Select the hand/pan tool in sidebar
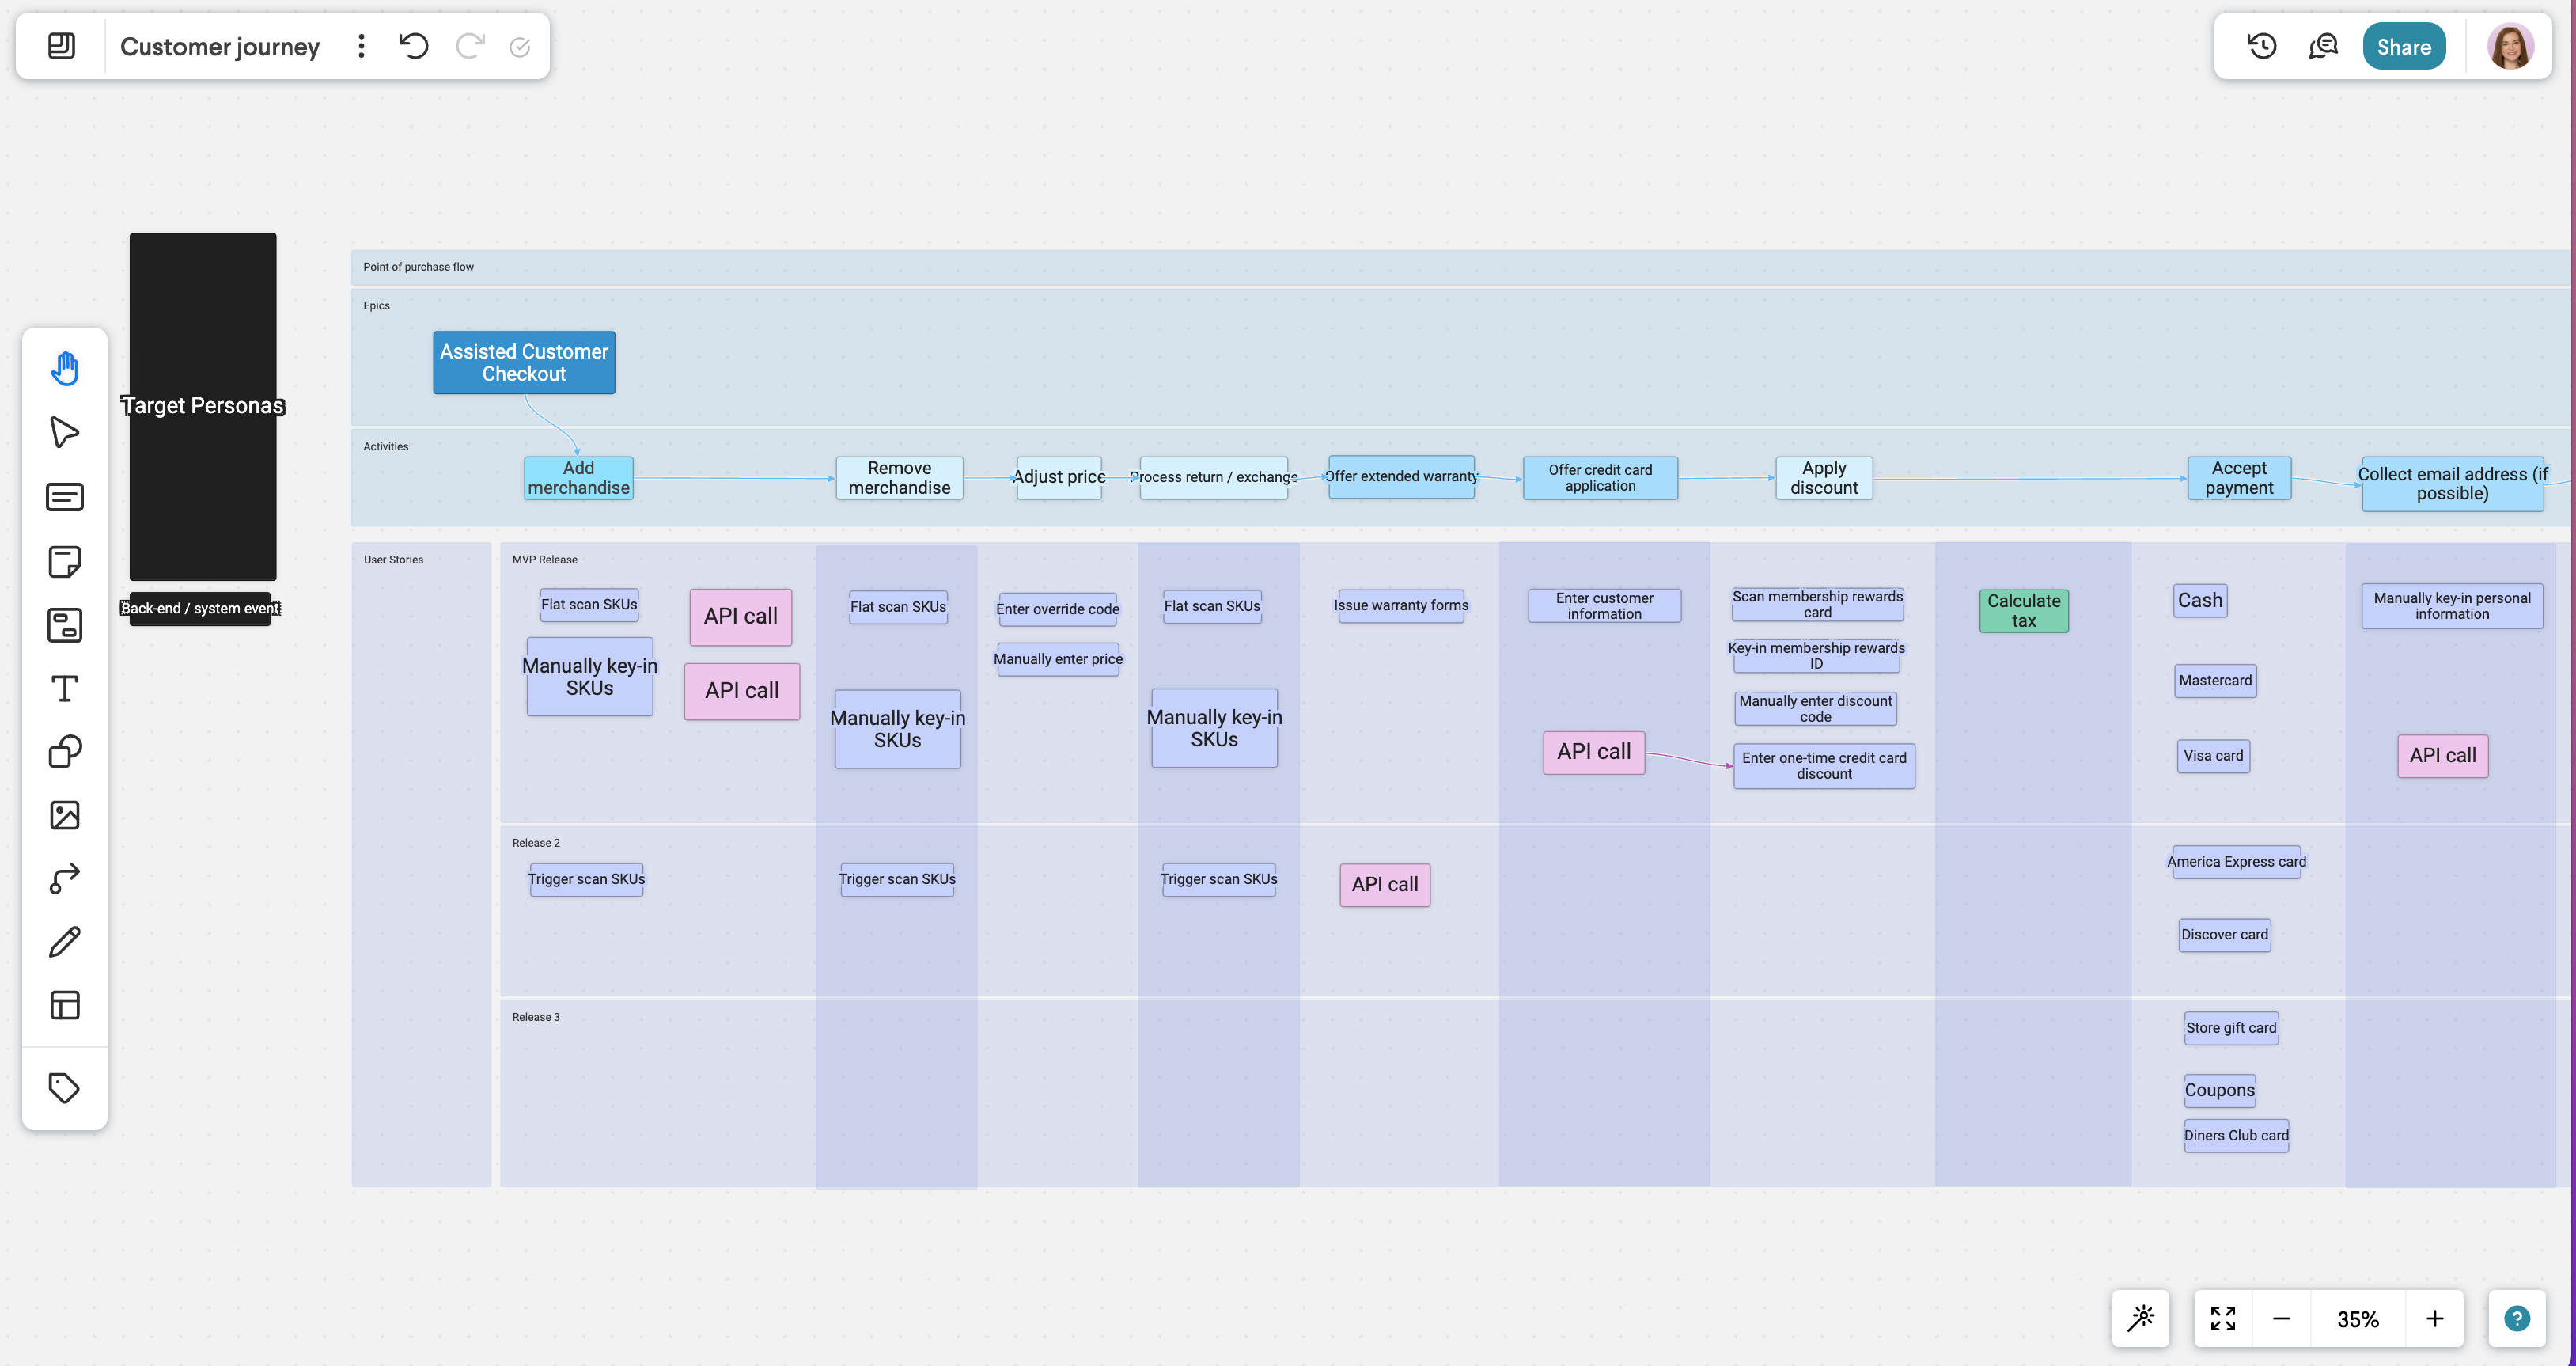Image resolution: width=2576 pixels, height=1366 pixels. [x=65, y=368]
